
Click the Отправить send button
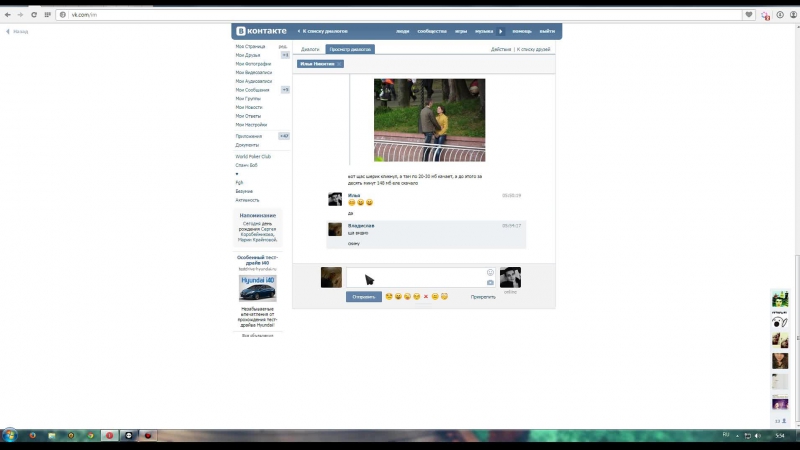pyautogui.click(x=364, y=297)
